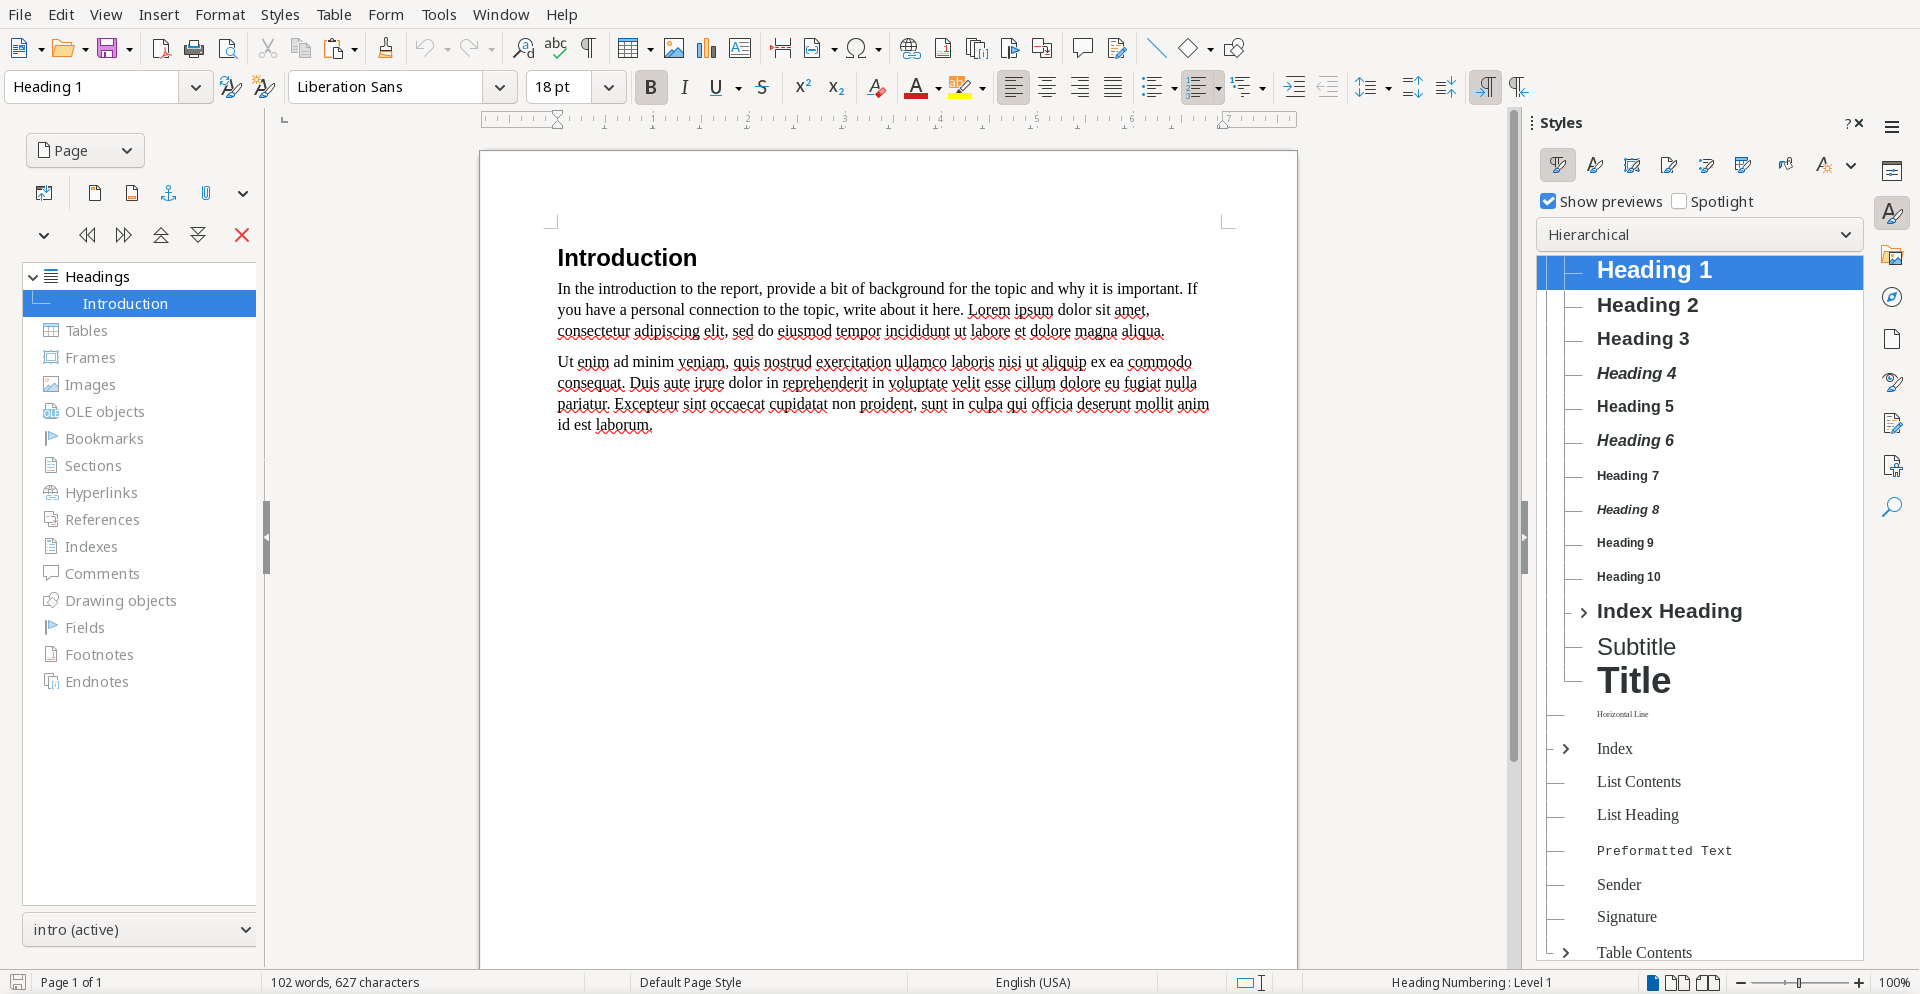This screenshot has width=1920, height=994.
Task: Insert Hyperlink toolbar icon
Action: [x=910, y=48]
